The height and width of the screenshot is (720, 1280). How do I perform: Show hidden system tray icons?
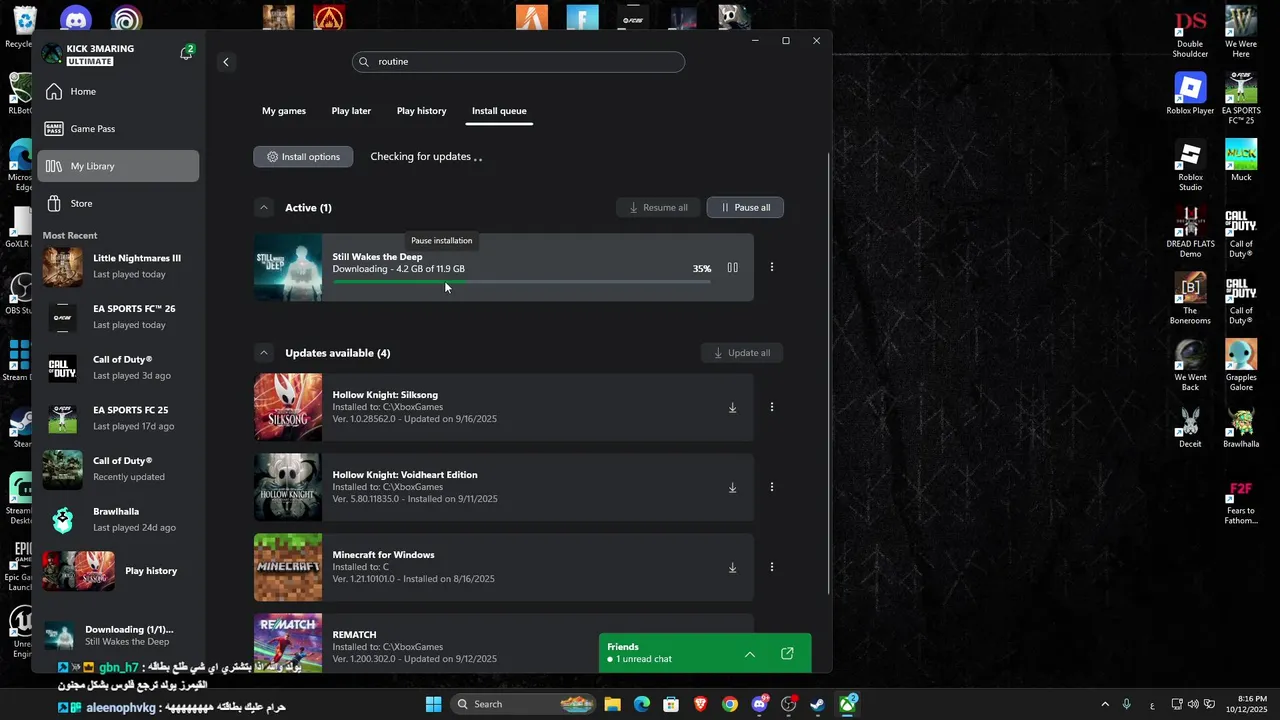tap(1104, 704)
